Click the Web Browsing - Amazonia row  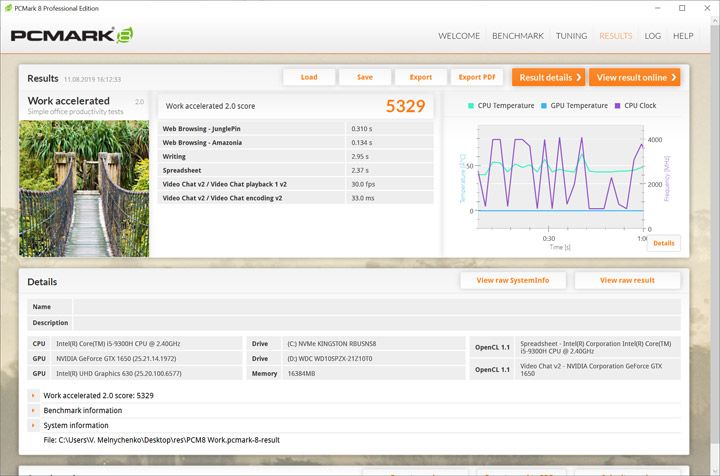296,142
